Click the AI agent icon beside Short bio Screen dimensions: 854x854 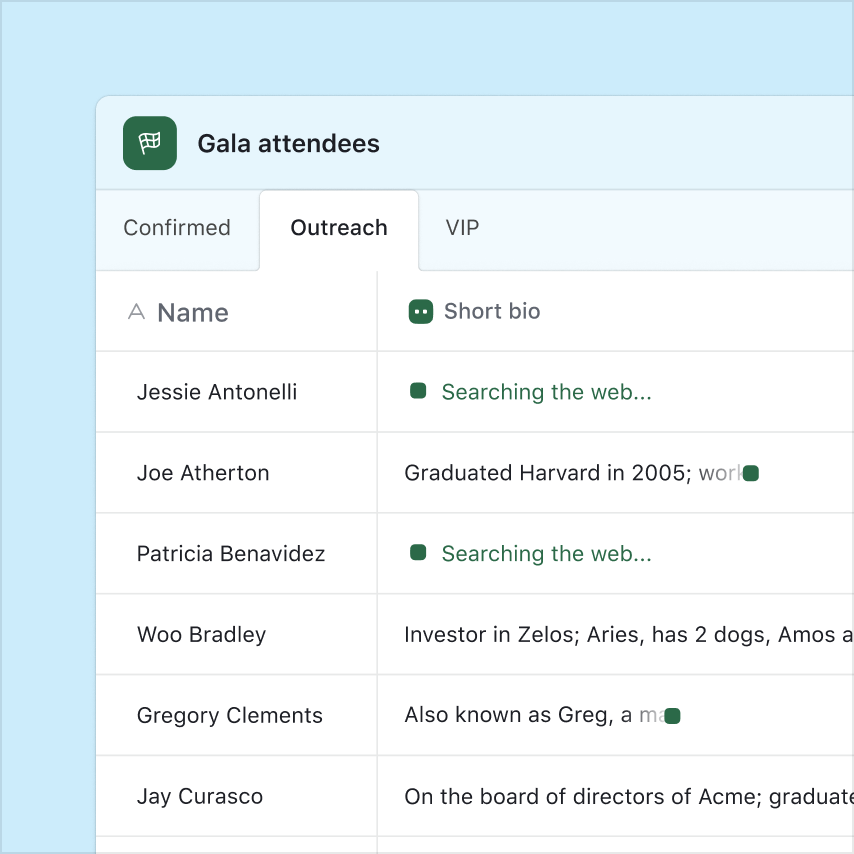420,312
